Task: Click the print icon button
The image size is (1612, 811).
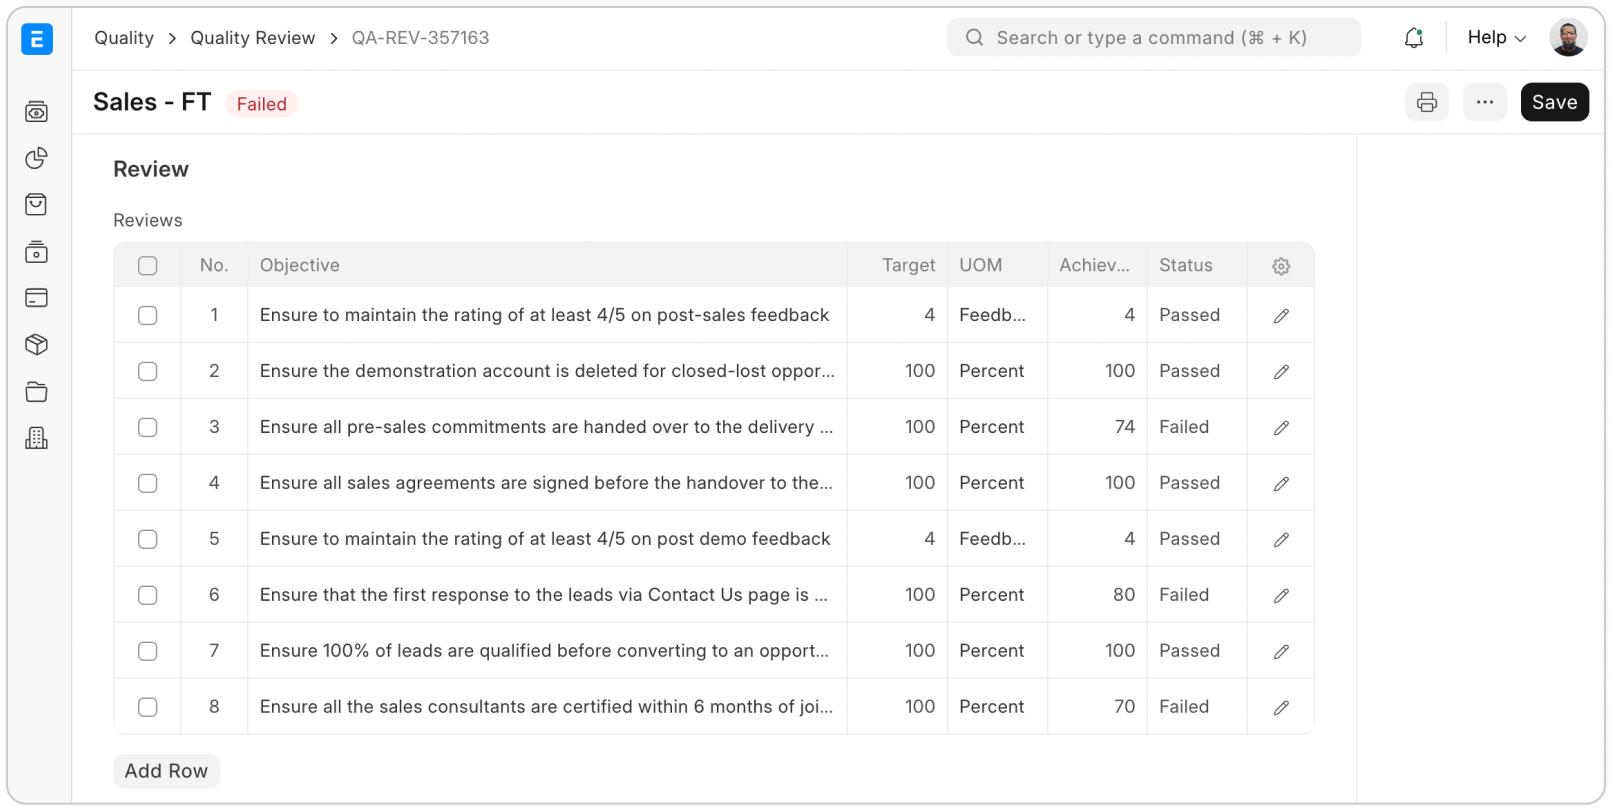Action: tap(1426, 102)
